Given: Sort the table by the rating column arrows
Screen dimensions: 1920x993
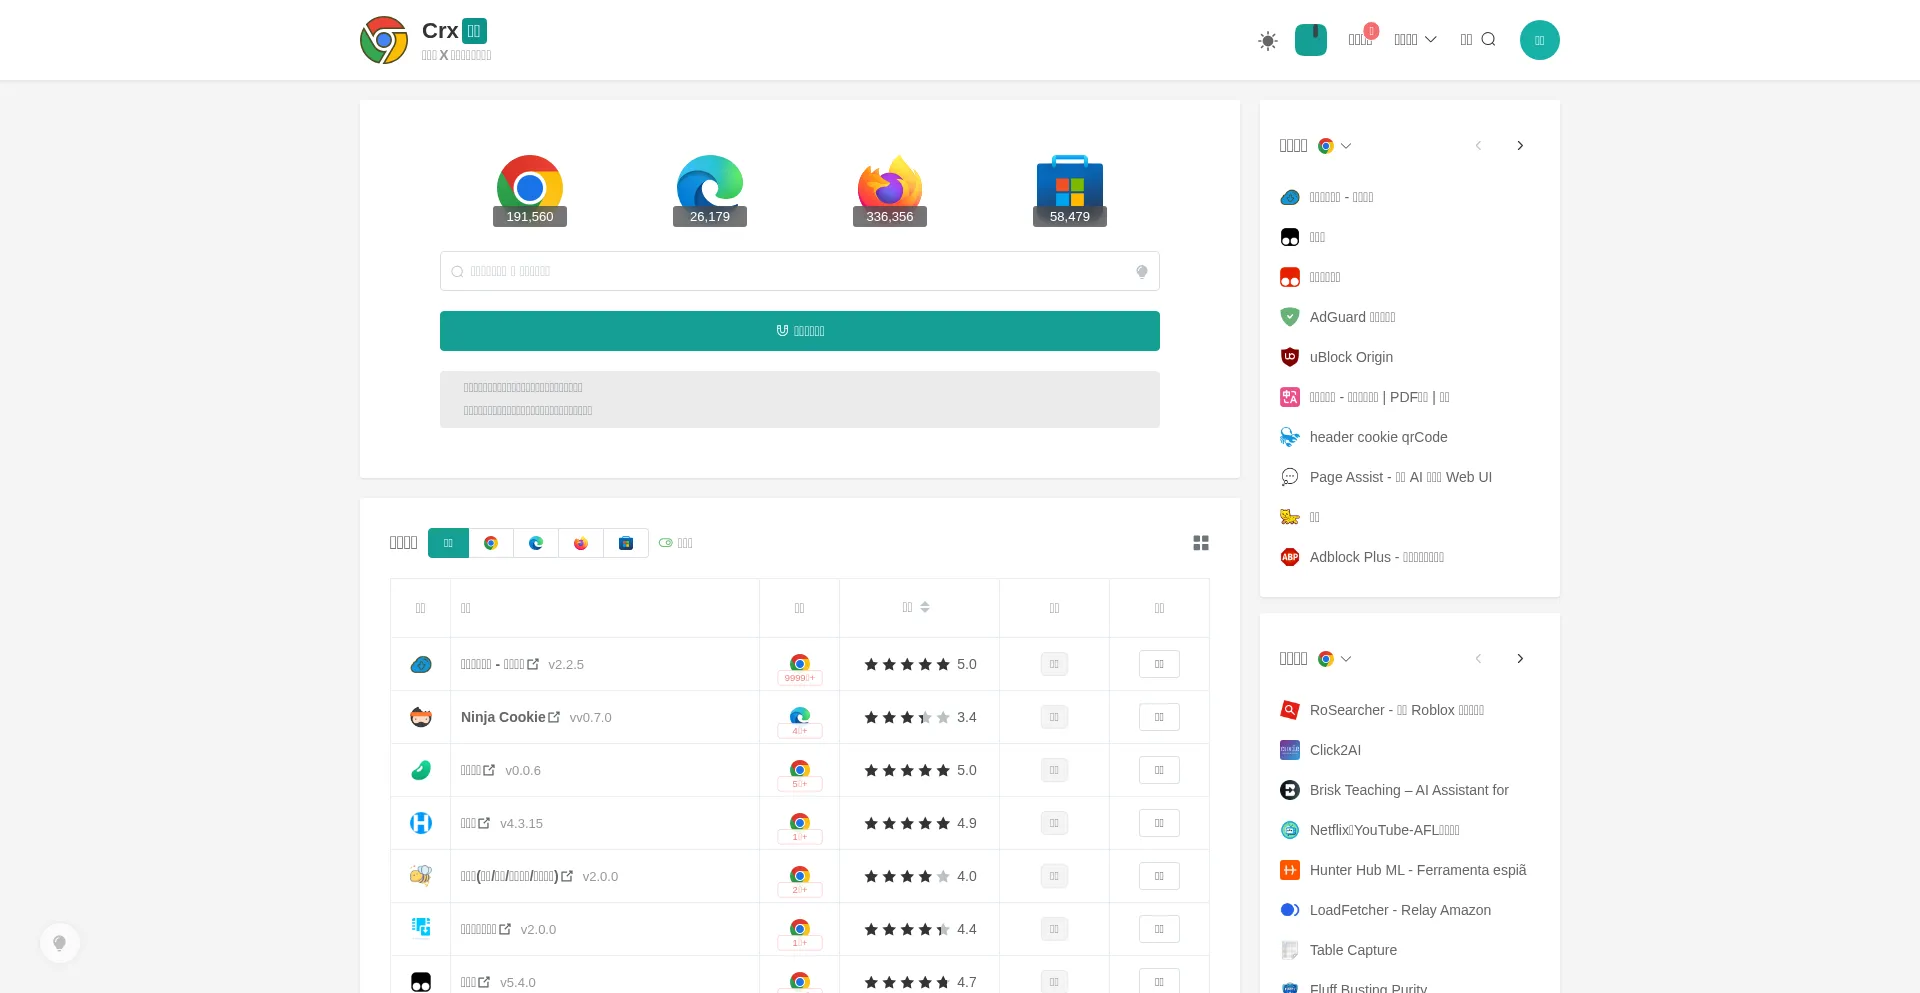Looking at the screenshot, I should coord(925,607).
